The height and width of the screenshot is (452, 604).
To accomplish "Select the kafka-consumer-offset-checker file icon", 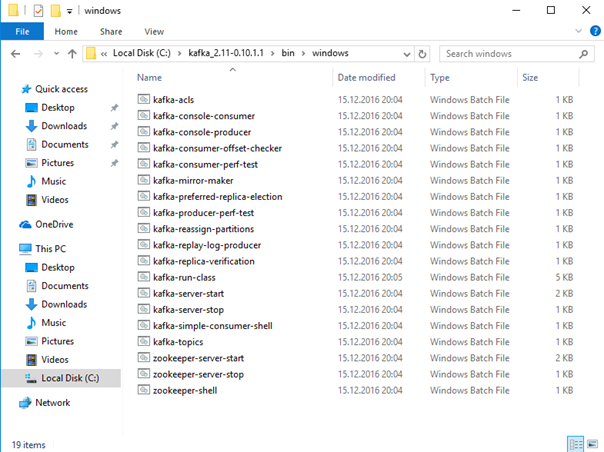I will tap(143, 148).
